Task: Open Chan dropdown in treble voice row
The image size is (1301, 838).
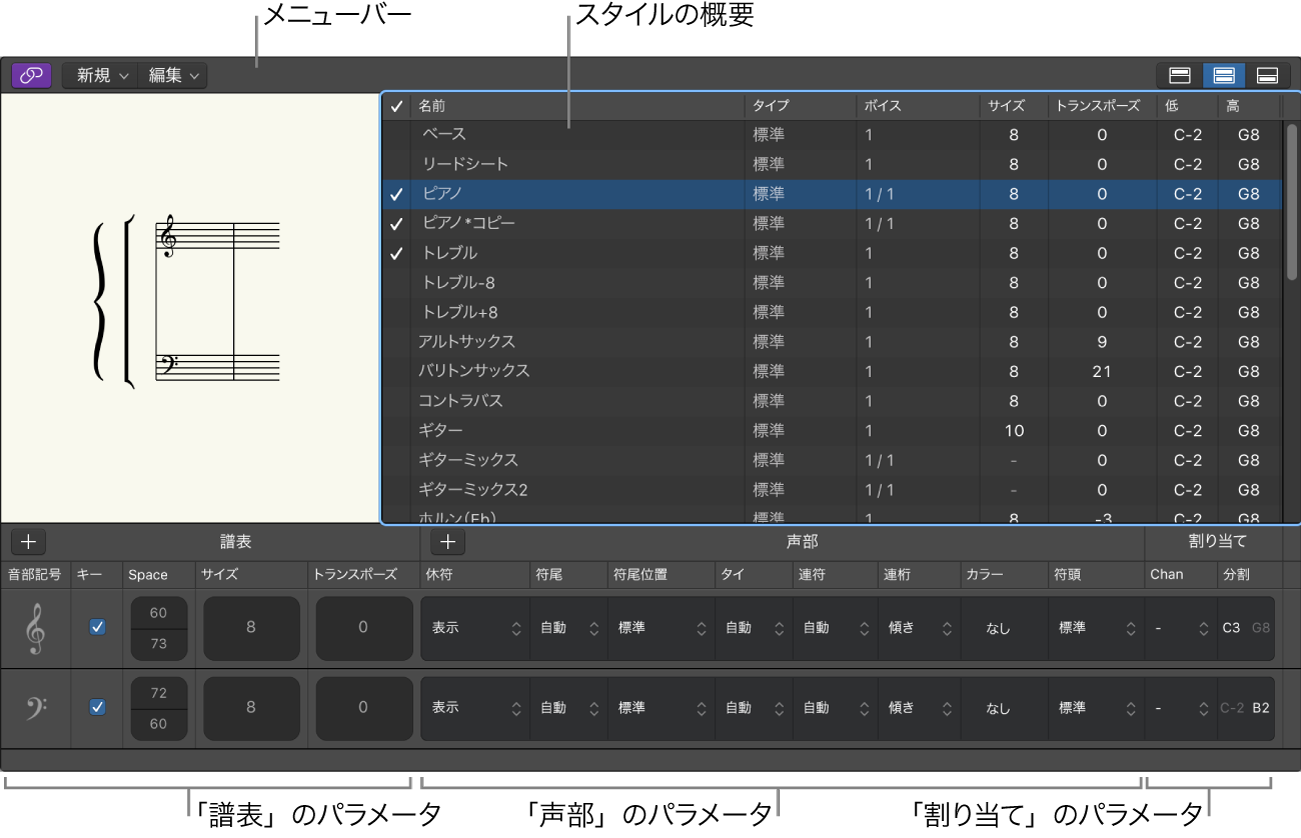Action: (x=1181, y=628)
